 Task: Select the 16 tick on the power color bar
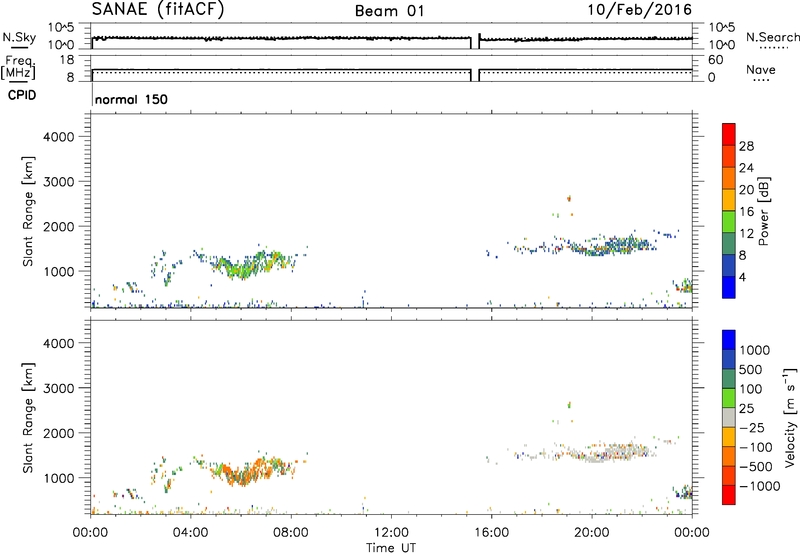pos(746,212)
